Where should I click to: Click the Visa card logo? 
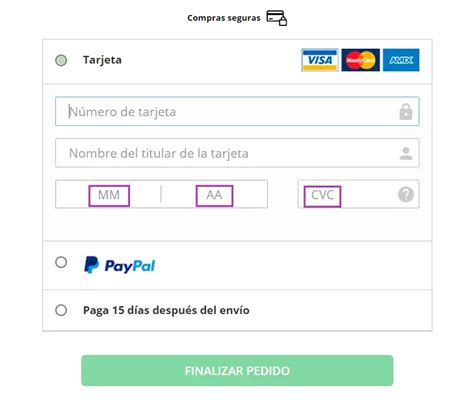[320, 60]
